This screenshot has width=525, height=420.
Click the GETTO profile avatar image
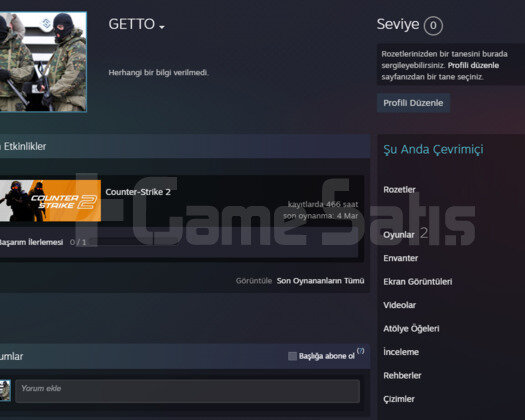[x=43, y=62]
